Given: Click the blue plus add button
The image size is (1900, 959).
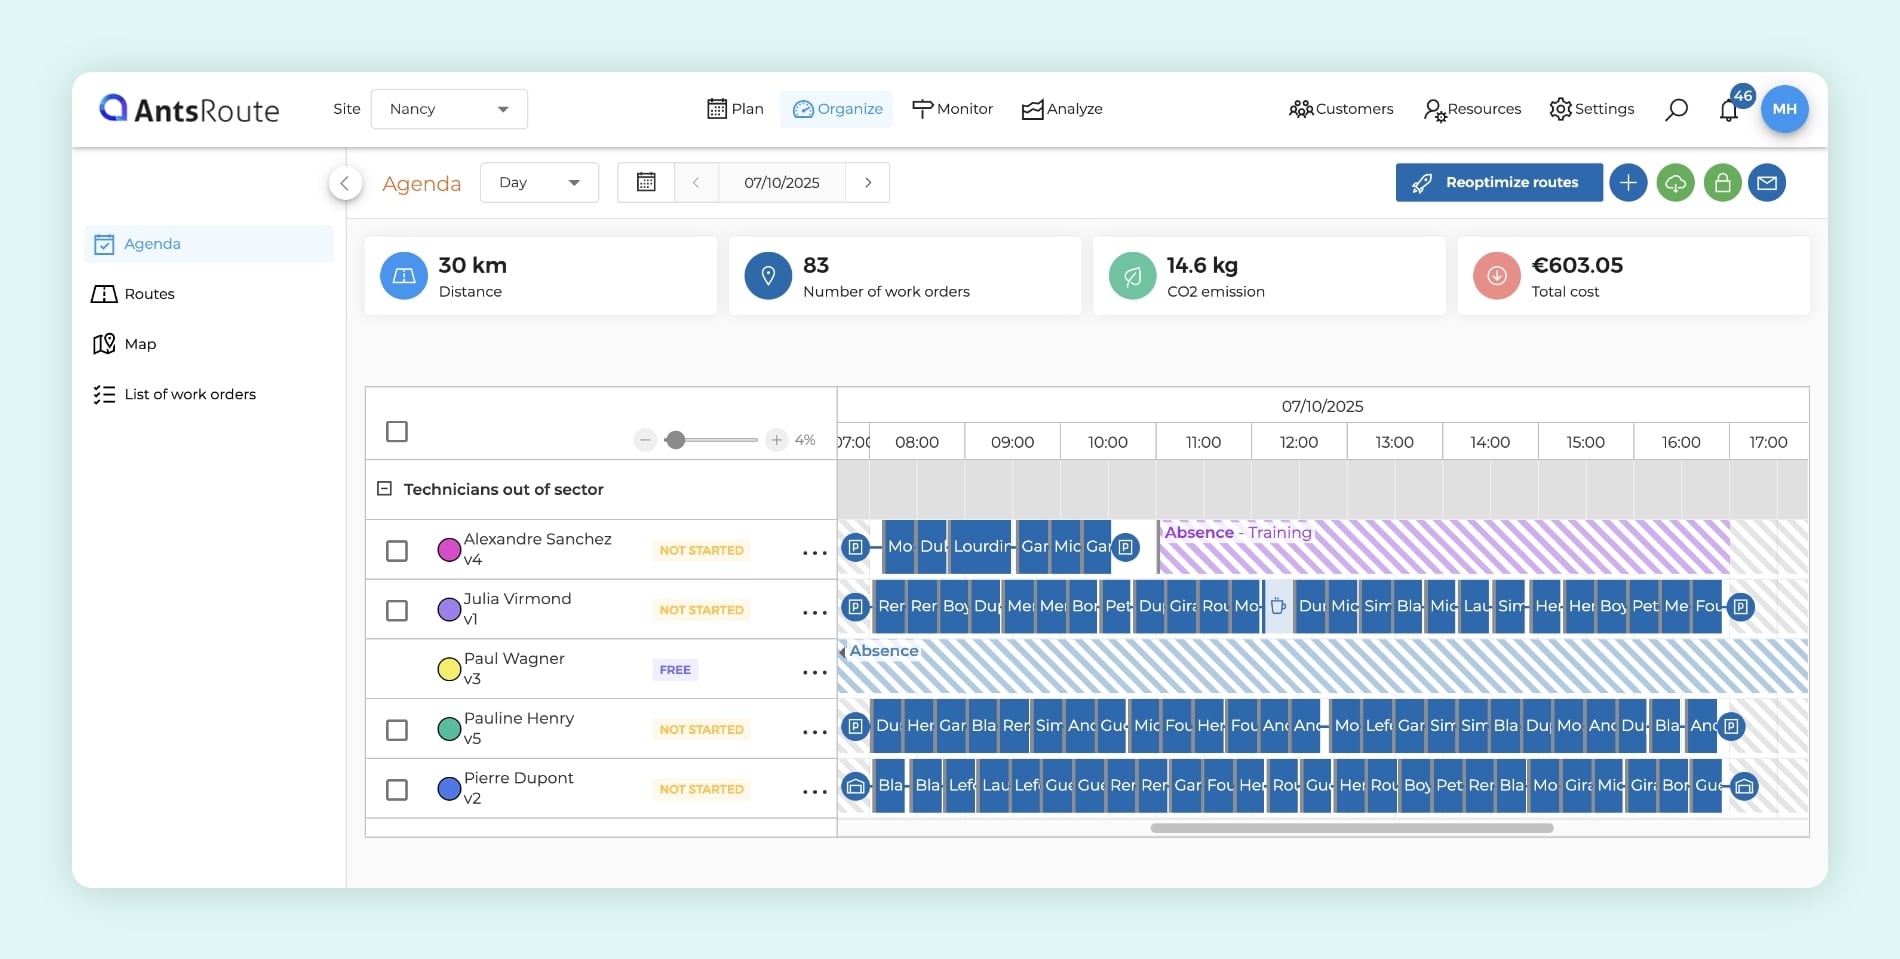Looking at the screenshot, I should point(1628,183).
